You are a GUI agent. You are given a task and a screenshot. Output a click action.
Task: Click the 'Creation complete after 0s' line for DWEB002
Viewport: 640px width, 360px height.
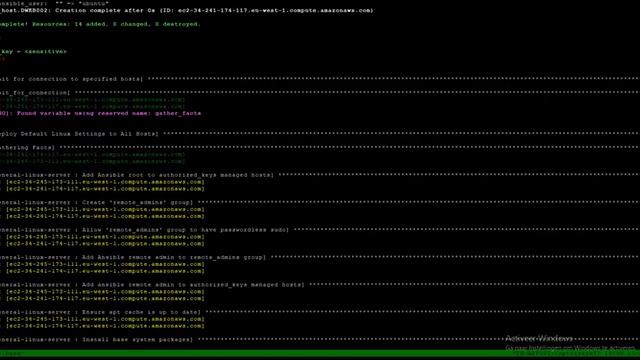tap(187, 10)
